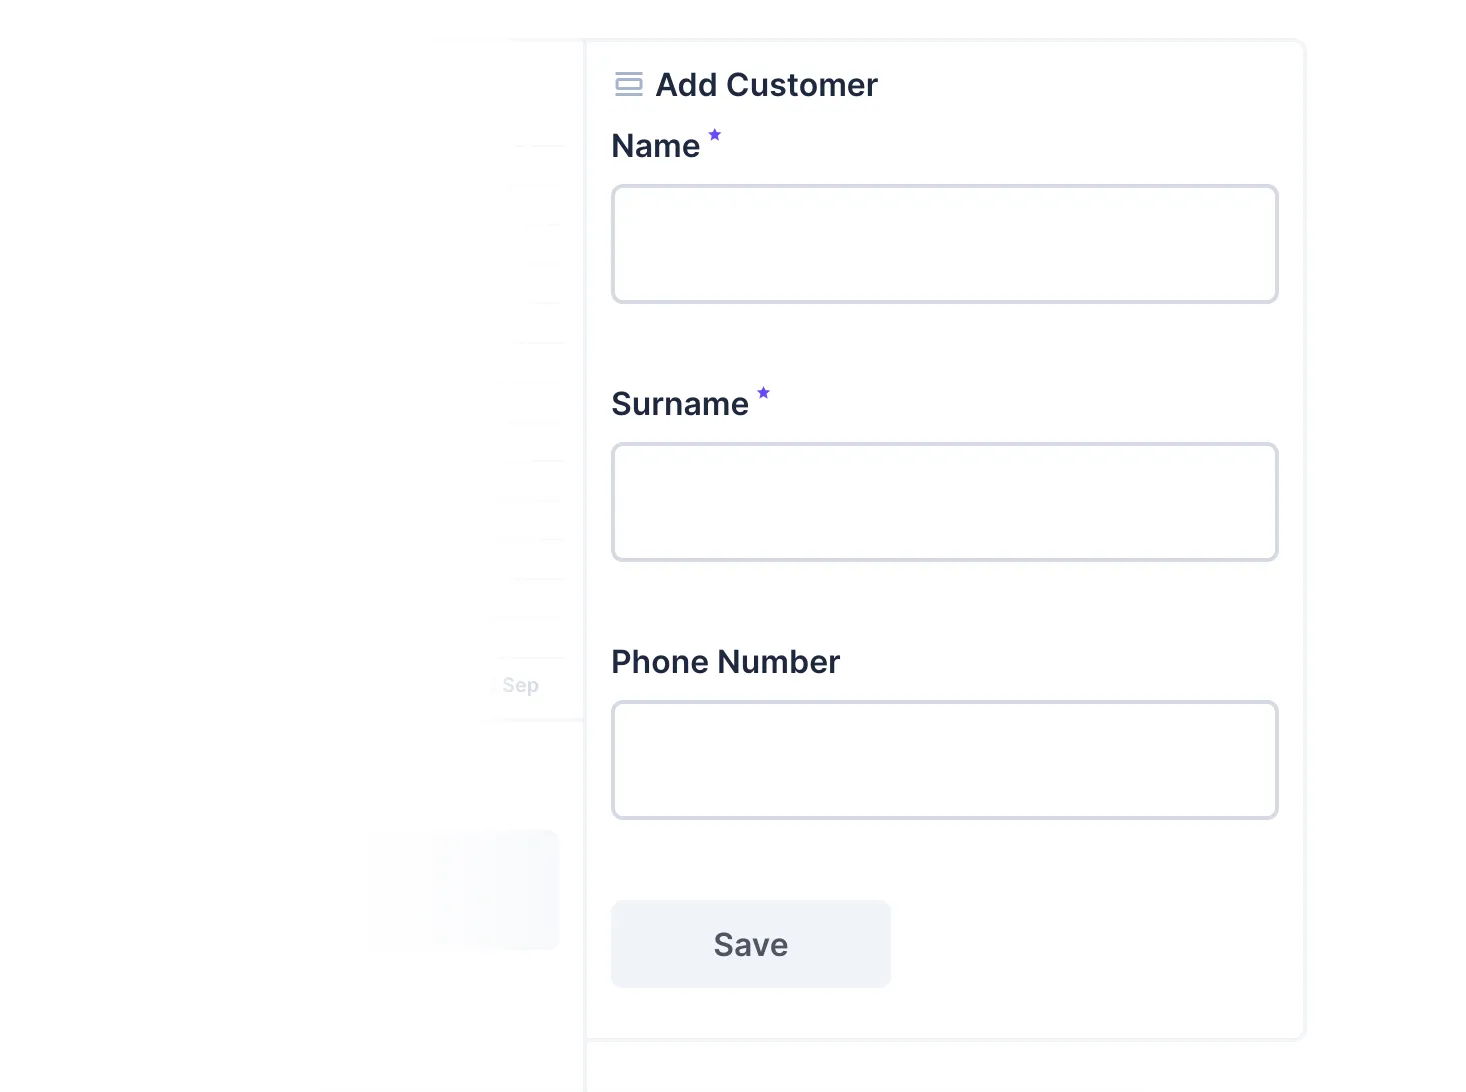
Task: Click the Sep label in the left sidebar
Action: (x=520, y=685)
